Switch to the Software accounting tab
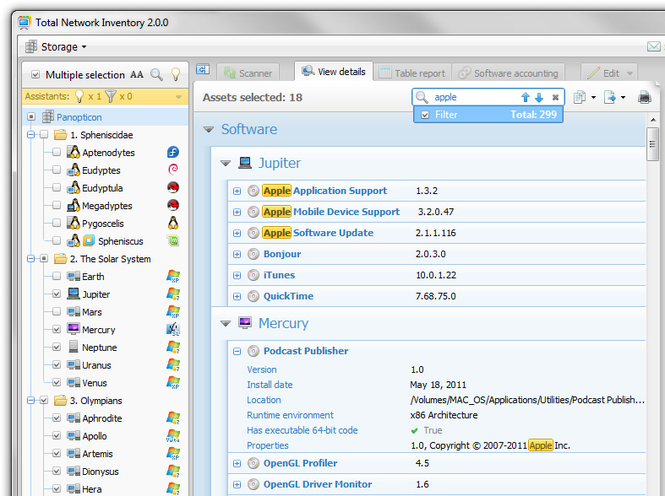This screenshot has width=665, height=496. pos(508,73)
